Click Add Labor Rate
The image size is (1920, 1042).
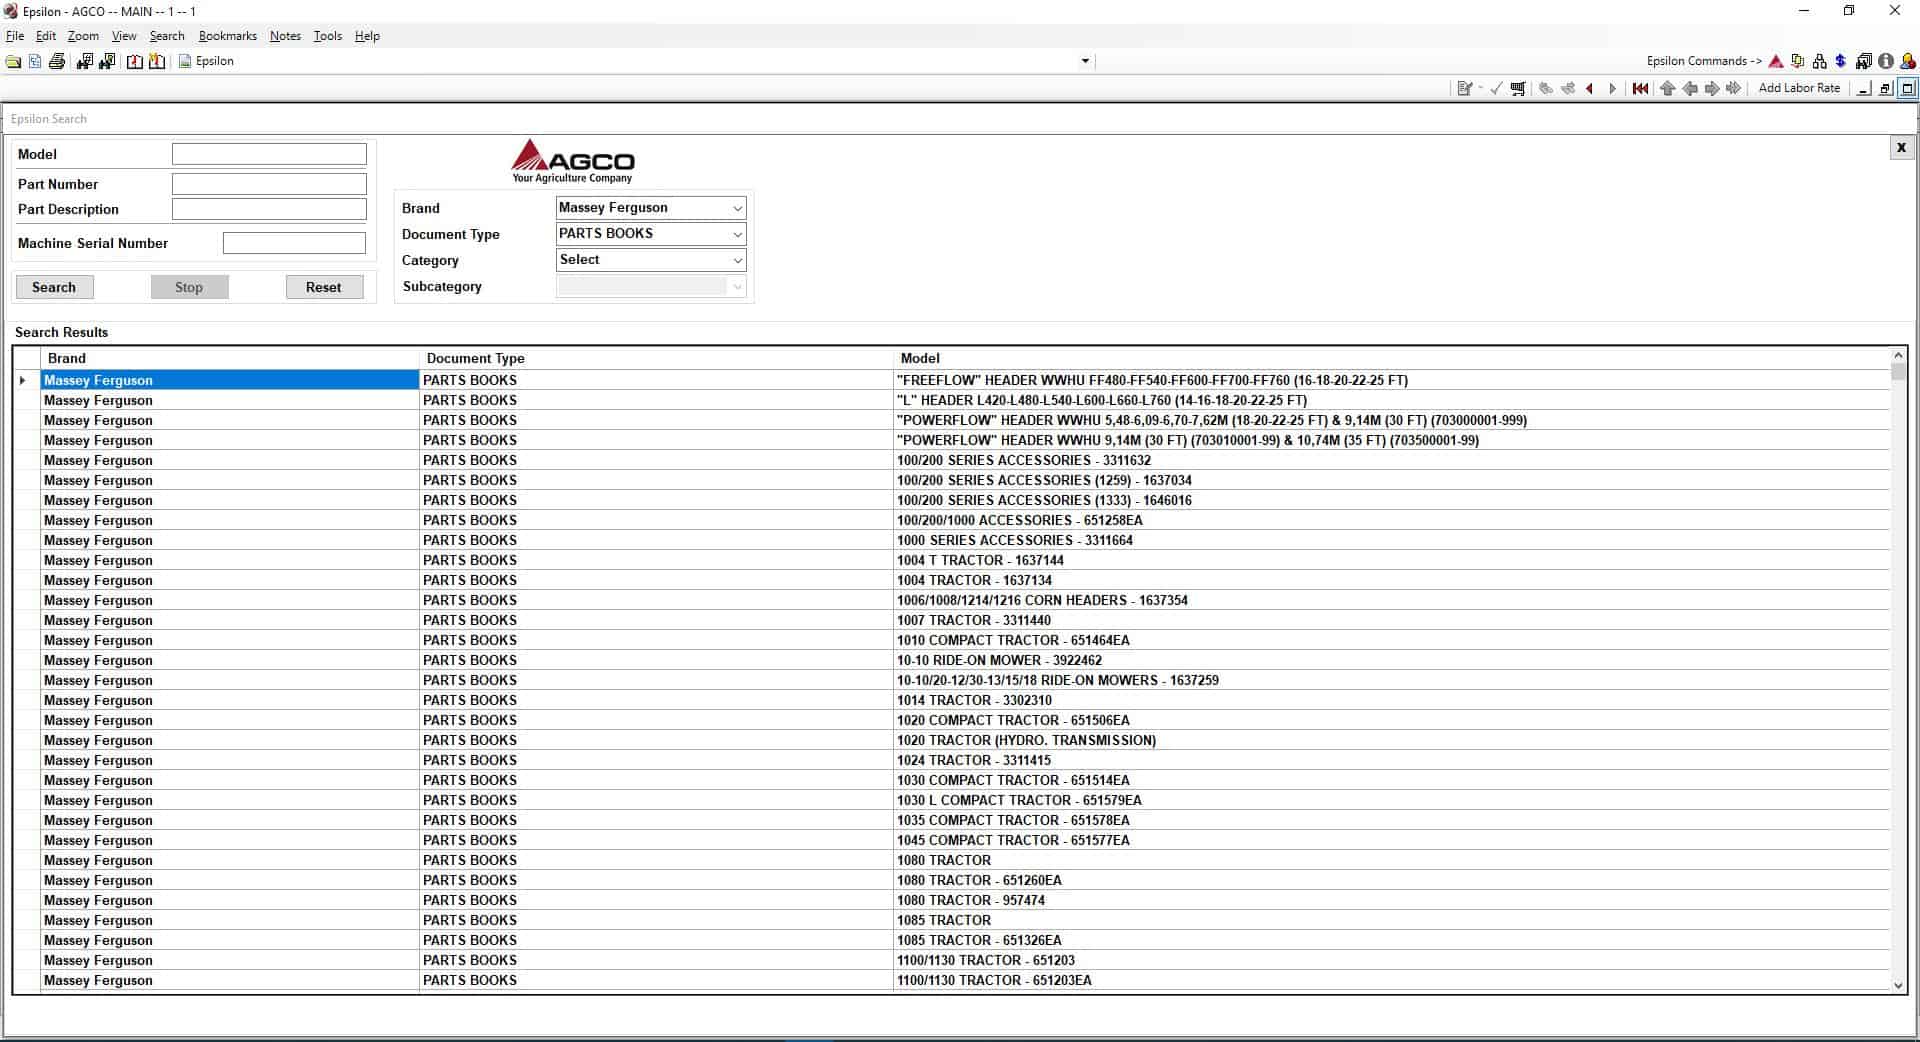pyautogui.click(x=1799, y=88)
